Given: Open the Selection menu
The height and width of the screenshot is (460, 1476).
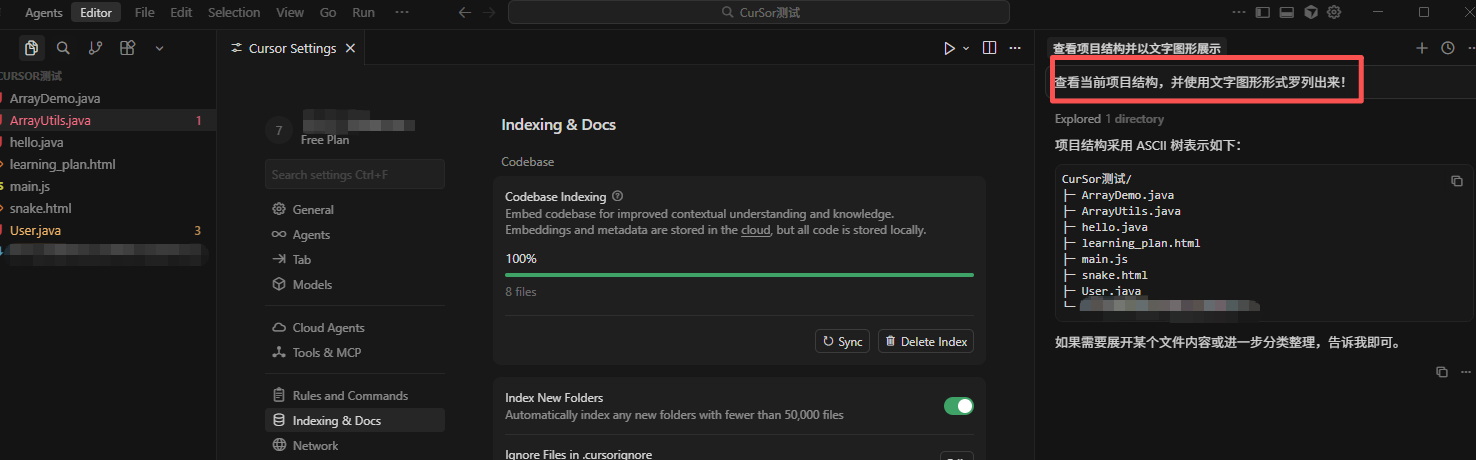Looking at the screenshot, I should (234, 13).
